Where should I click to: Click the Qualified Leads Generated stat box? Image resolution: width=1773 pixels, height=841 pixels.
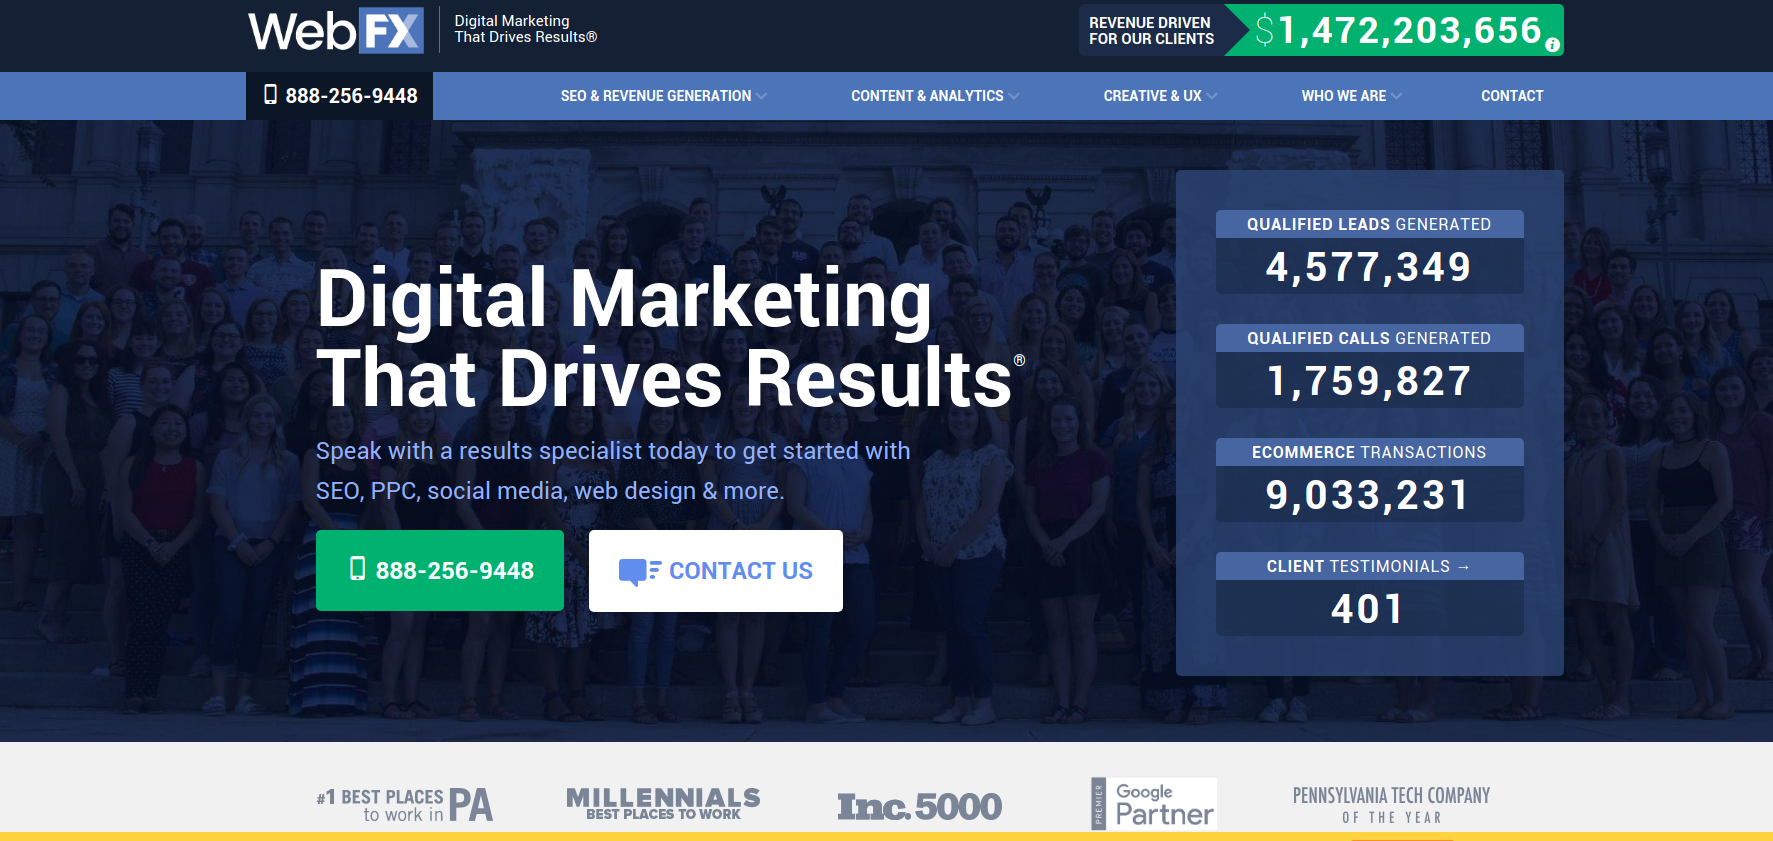click(1368, 252)
